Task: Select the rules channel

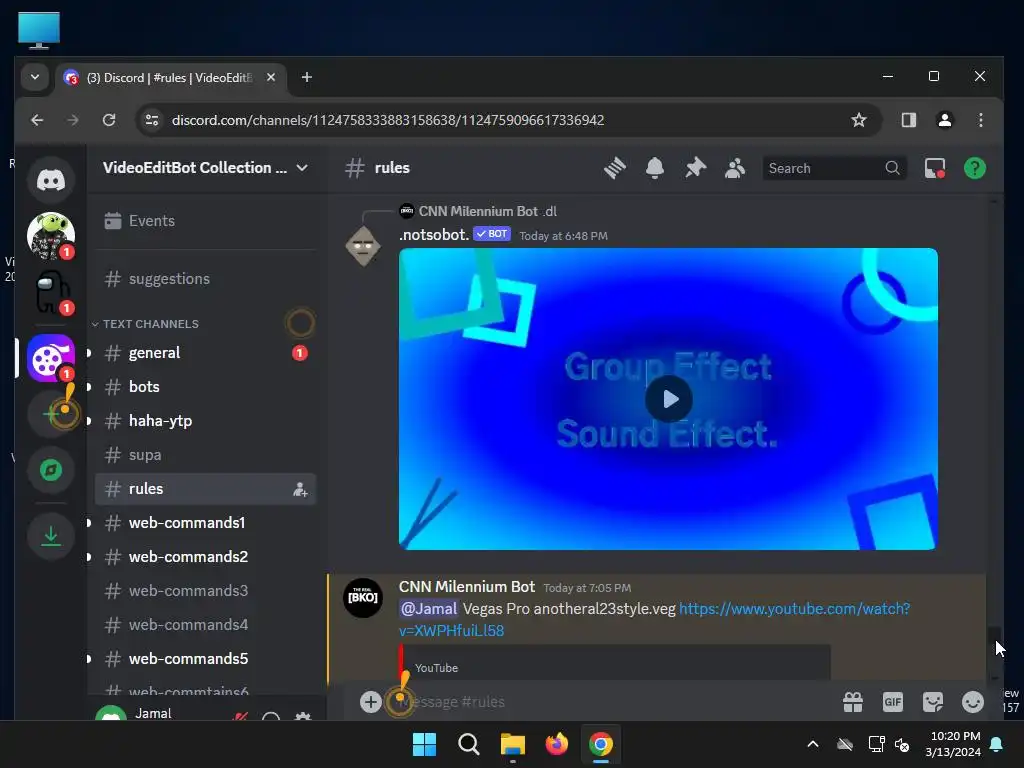Action: 206,488
